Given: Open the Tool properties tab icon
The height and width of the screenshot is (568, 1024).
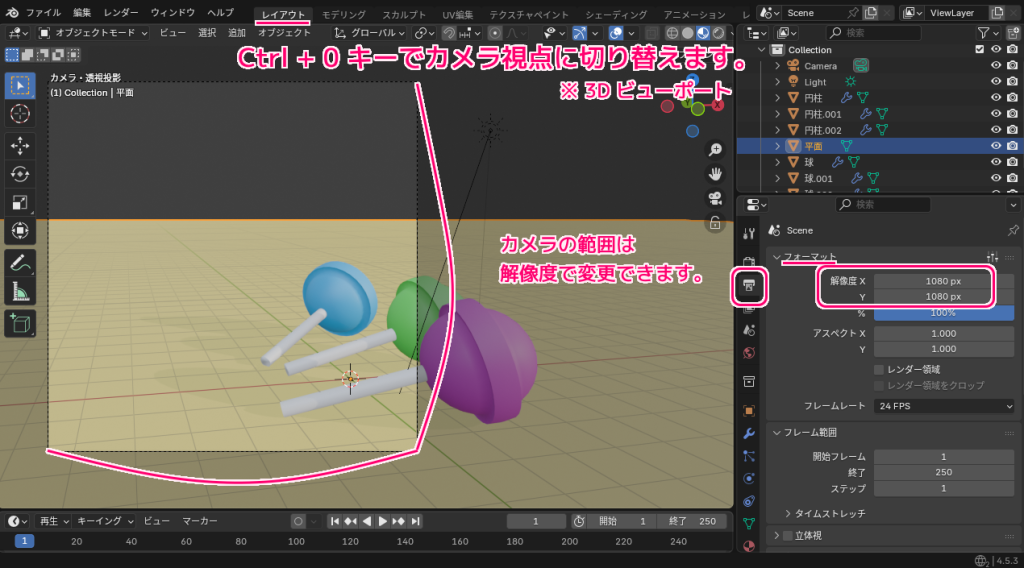Looking at the screenshot, I should click(x=749, y=234).
